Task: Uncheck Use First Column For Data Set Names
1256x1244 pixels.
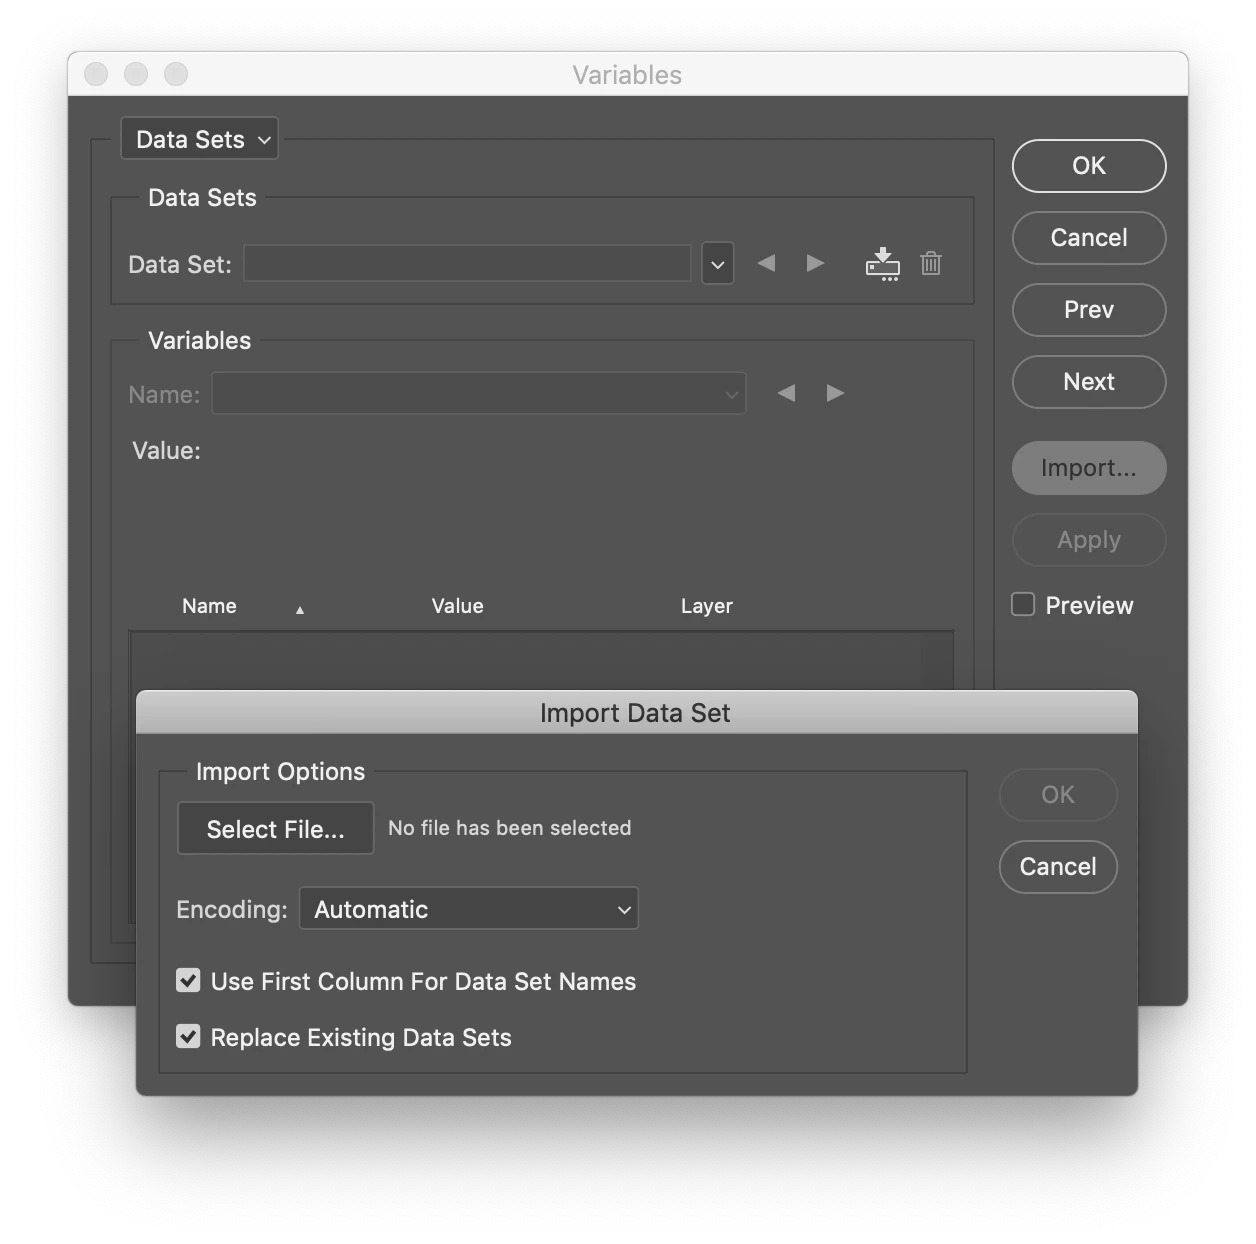Action: (188, 980)
